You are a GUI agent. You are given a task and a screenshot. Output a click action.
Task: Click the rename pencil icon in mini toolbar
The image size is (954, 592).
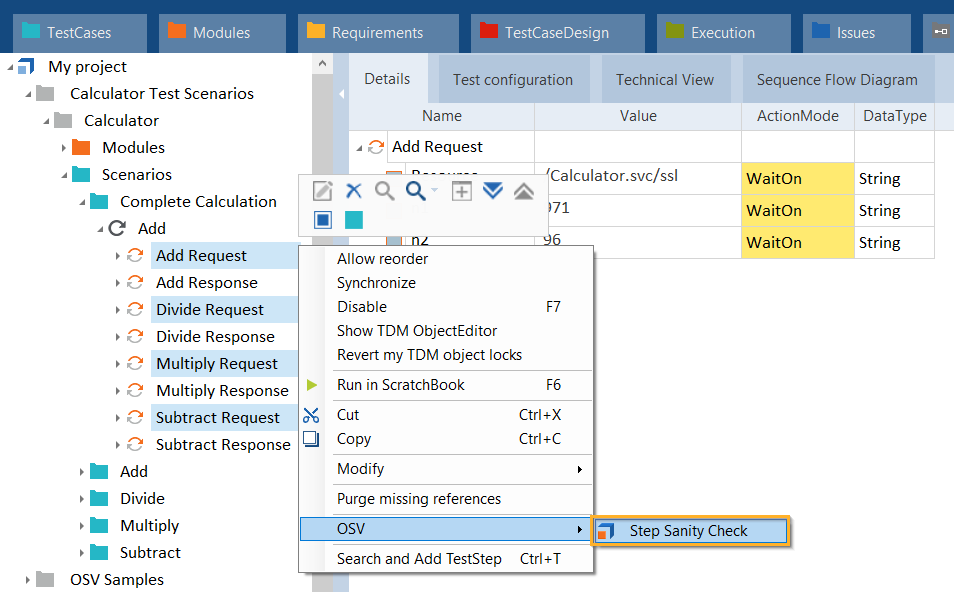click(323, 191)
